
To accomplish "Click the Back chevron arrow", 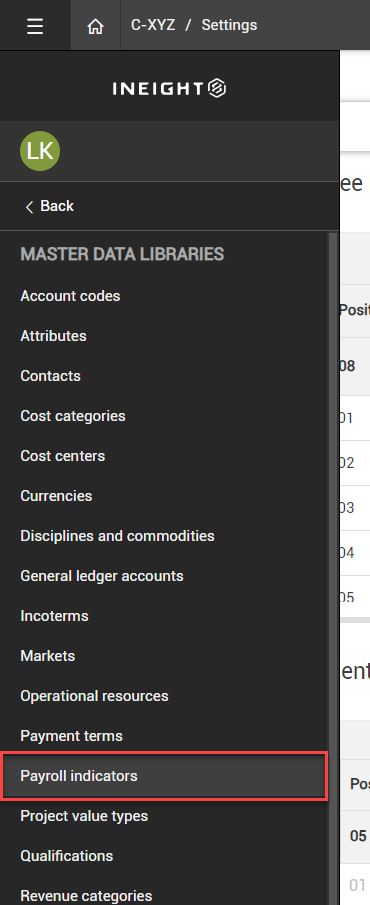I will point(29,207).
